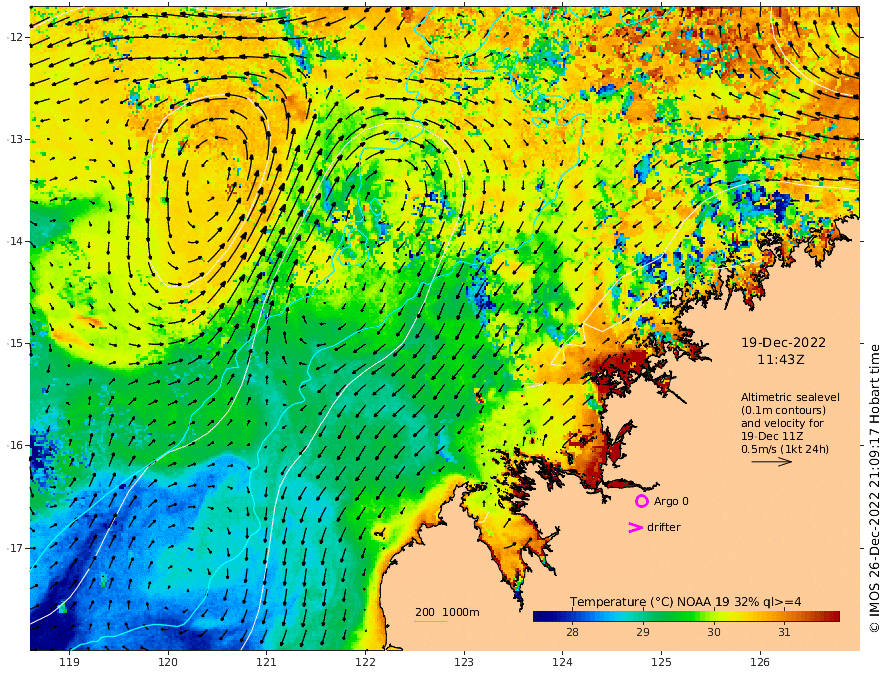Click the latitude -16 axis label
The width and height of the screenshot is (880, 680).
click(x=15, y=445)
